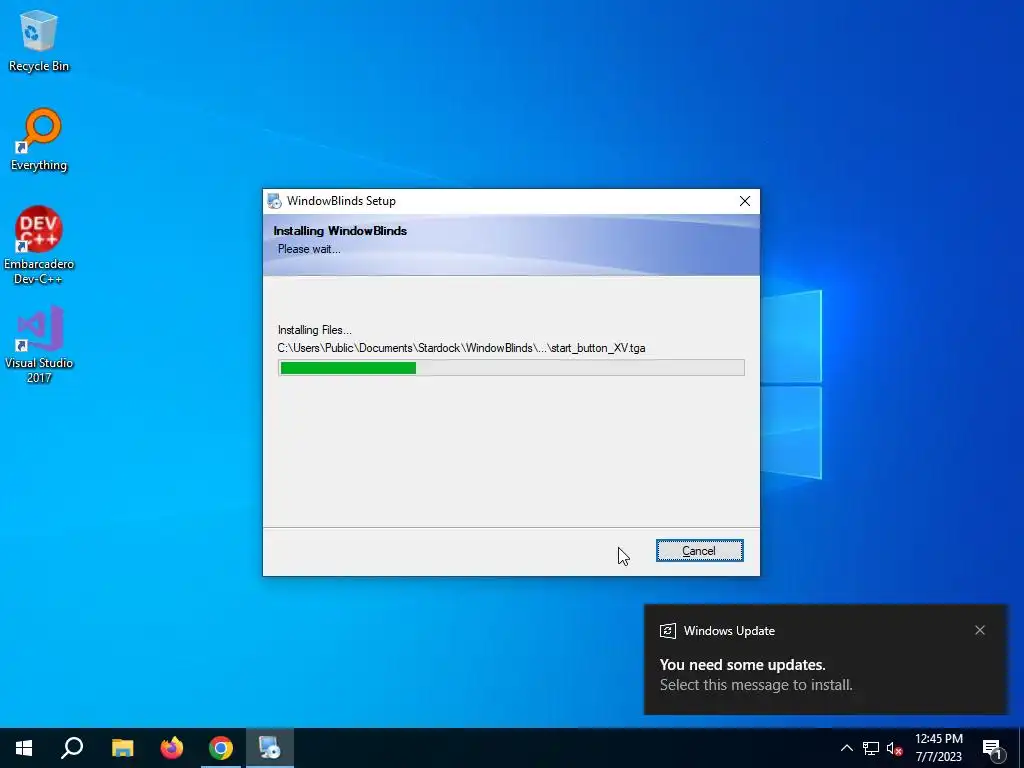
Task: Click 'Select this message to install.' text
Action: (756, 685)
